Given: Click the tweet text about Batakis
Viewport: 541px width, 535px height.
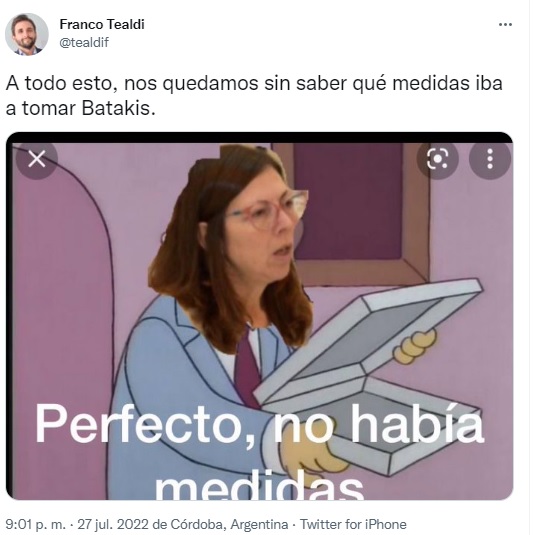Looking at the screenshot, I should click(x=254, y=96).
